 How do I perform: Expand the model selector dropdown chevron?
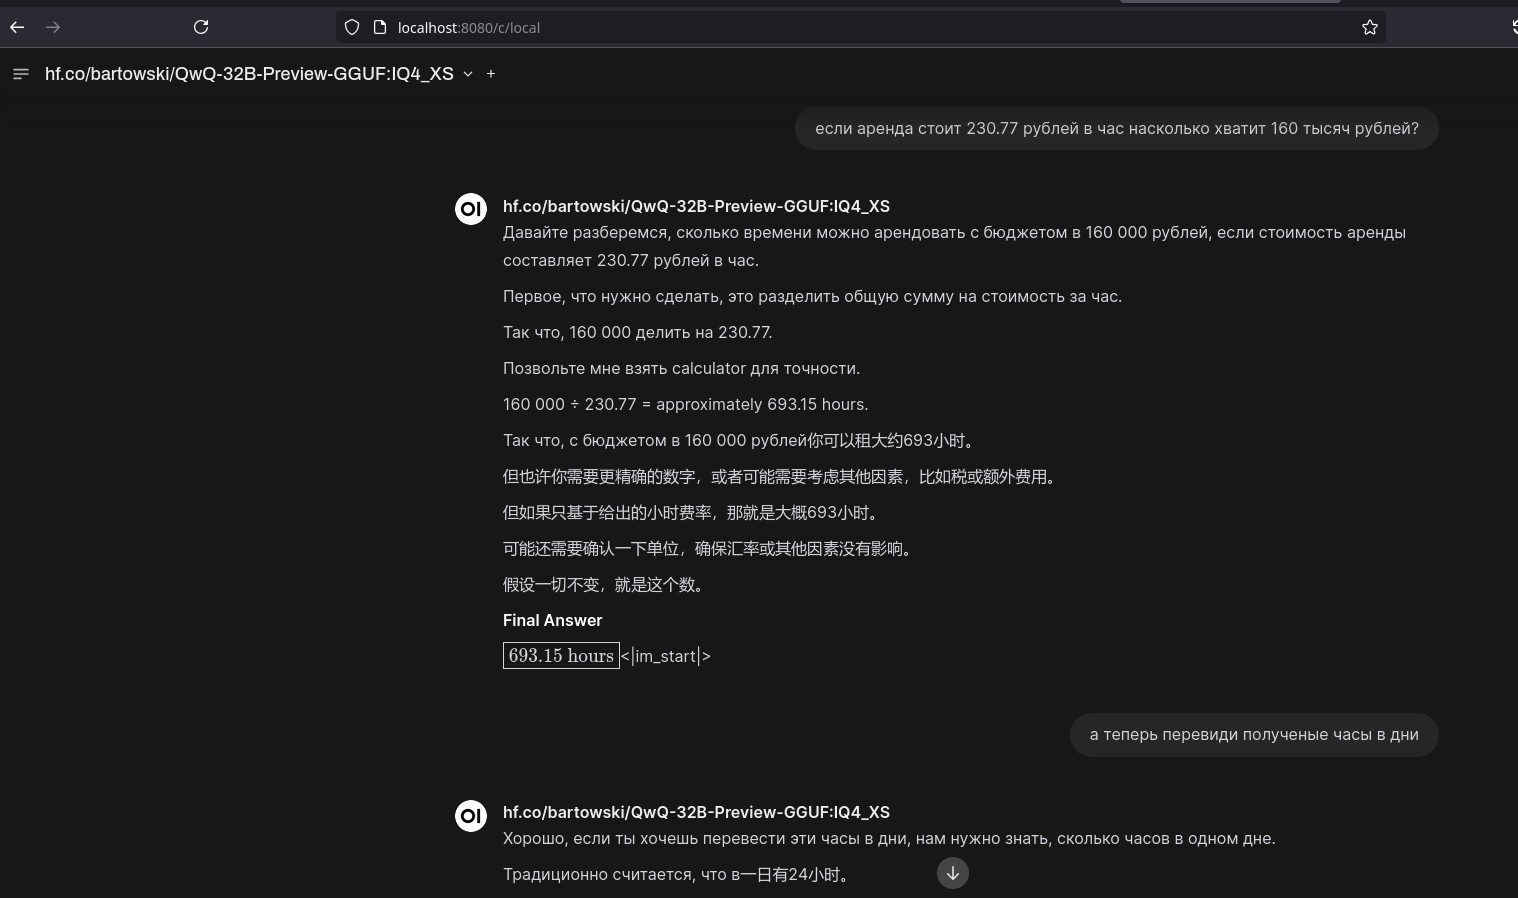tap(467, 74)
